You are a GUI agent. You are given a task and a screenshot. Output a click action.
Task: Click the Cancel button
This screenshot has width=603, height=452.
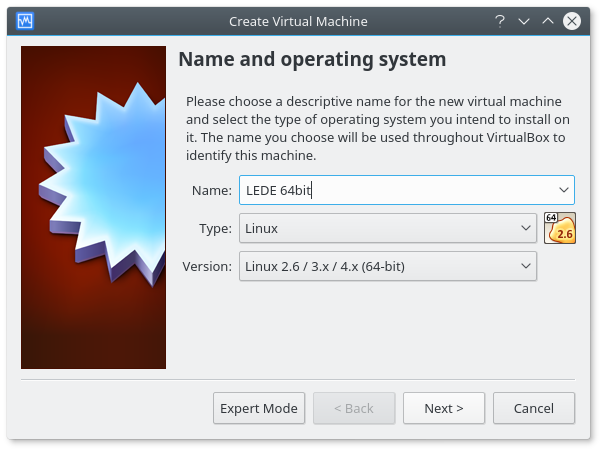point(534,408)
